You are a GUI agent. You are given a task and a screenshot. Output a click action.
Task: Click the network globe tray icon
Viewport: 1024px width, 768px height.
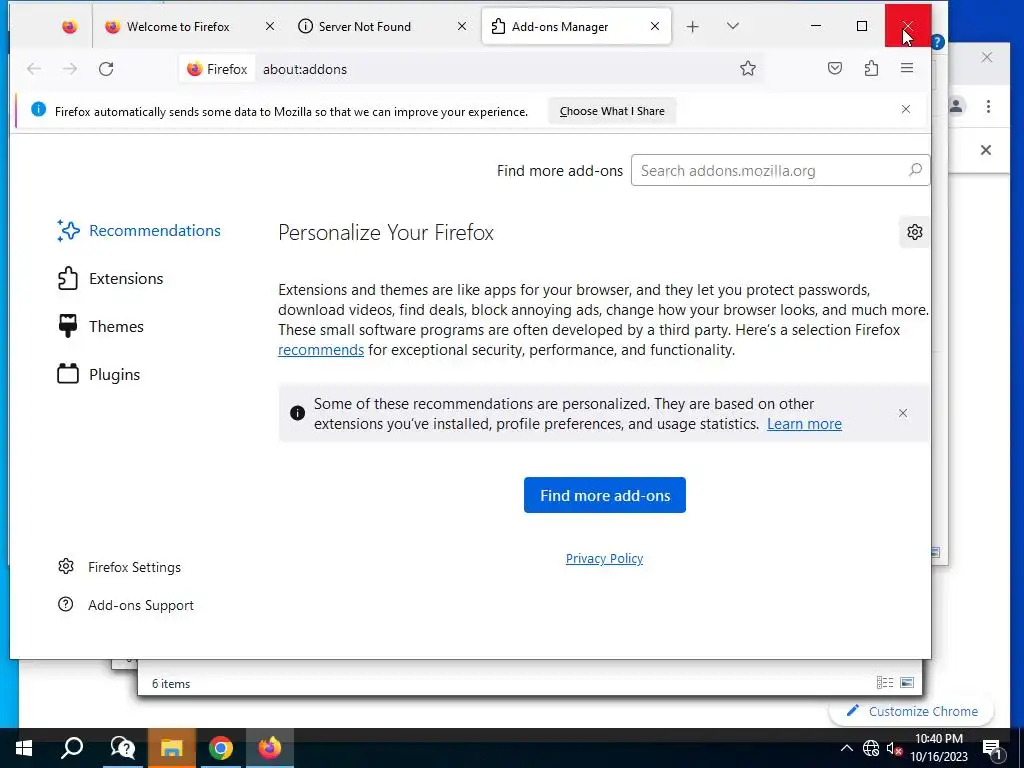tap(871, 748)
